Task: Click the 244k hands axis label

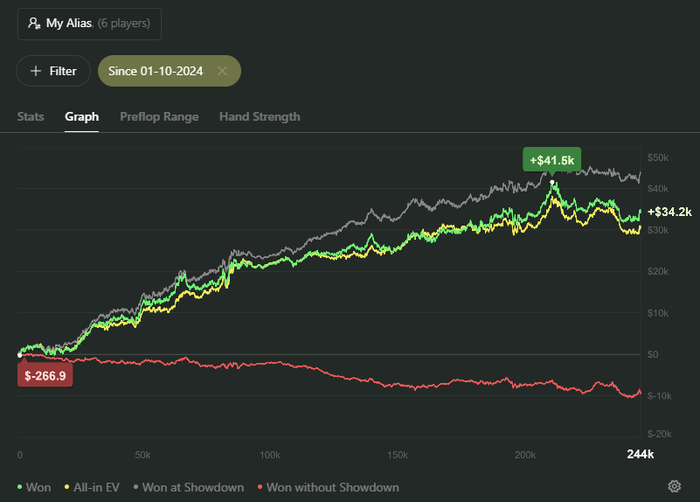Action: click(x=639, y=454)
